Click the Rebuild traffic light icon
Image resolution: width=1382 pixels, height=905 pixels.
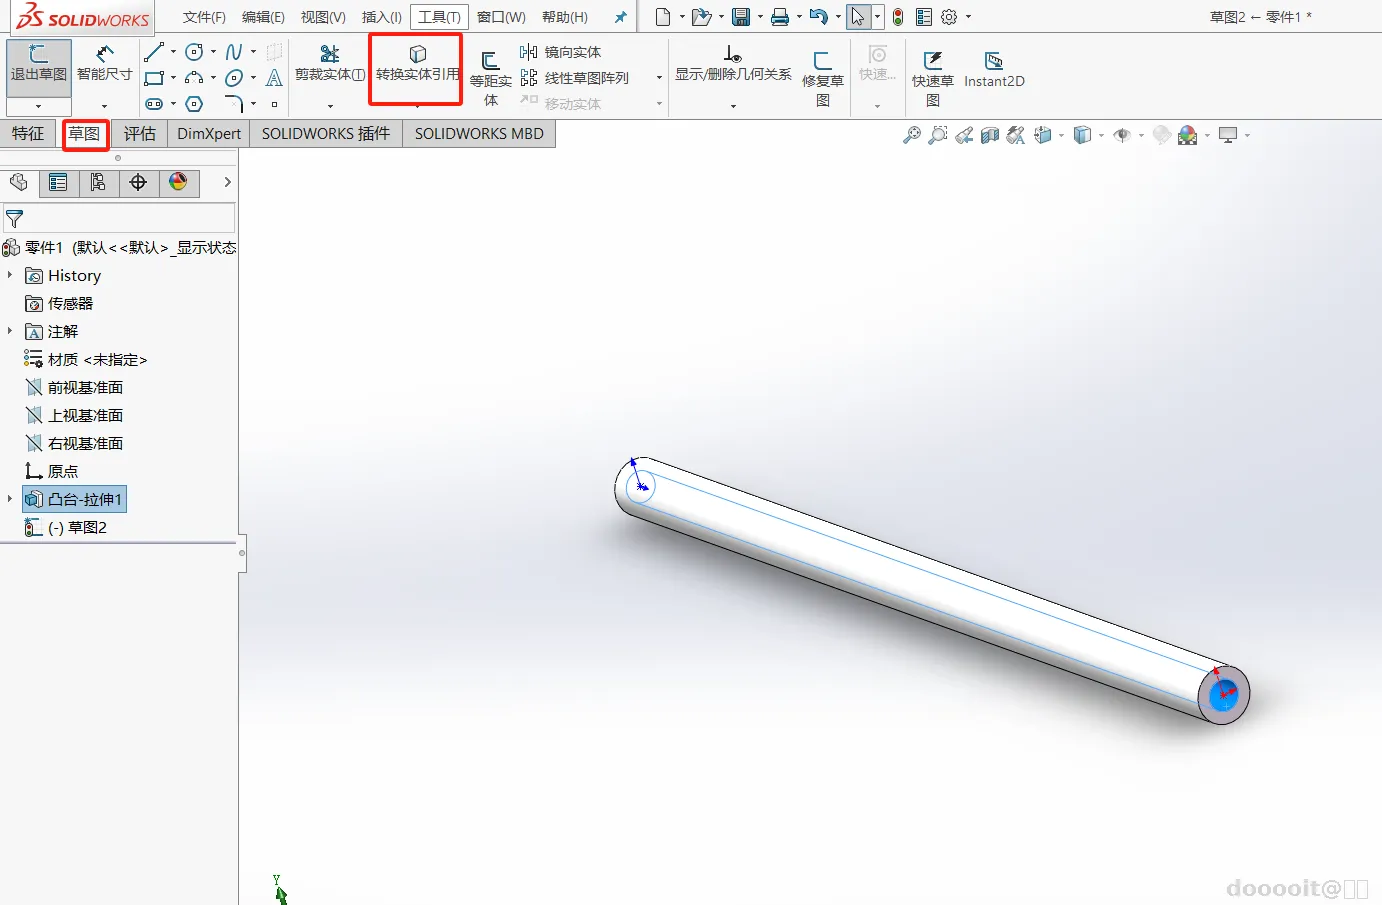[x=898, y=17]
